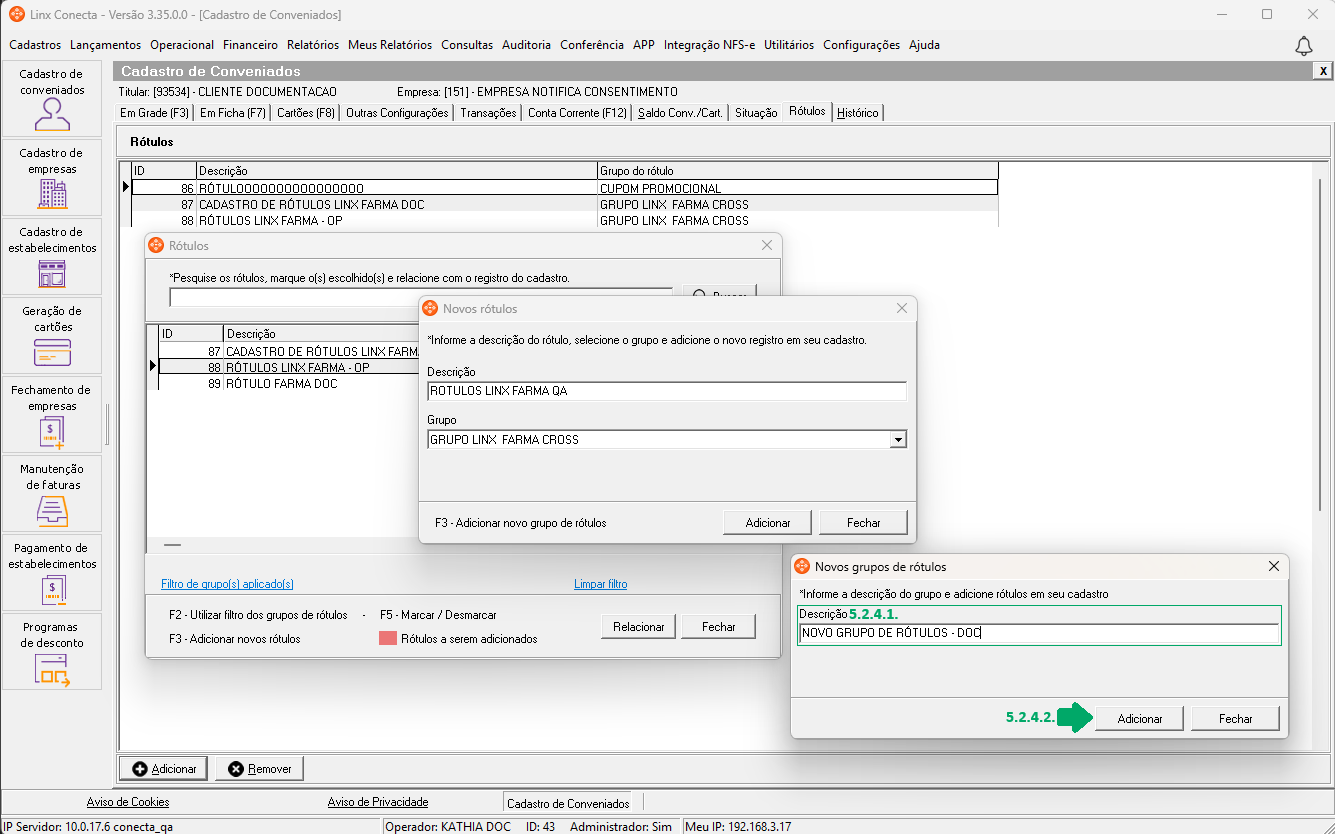
Task: Click Fechar in Novos grupos de rótulos
Action: (x=1236, y=719)
